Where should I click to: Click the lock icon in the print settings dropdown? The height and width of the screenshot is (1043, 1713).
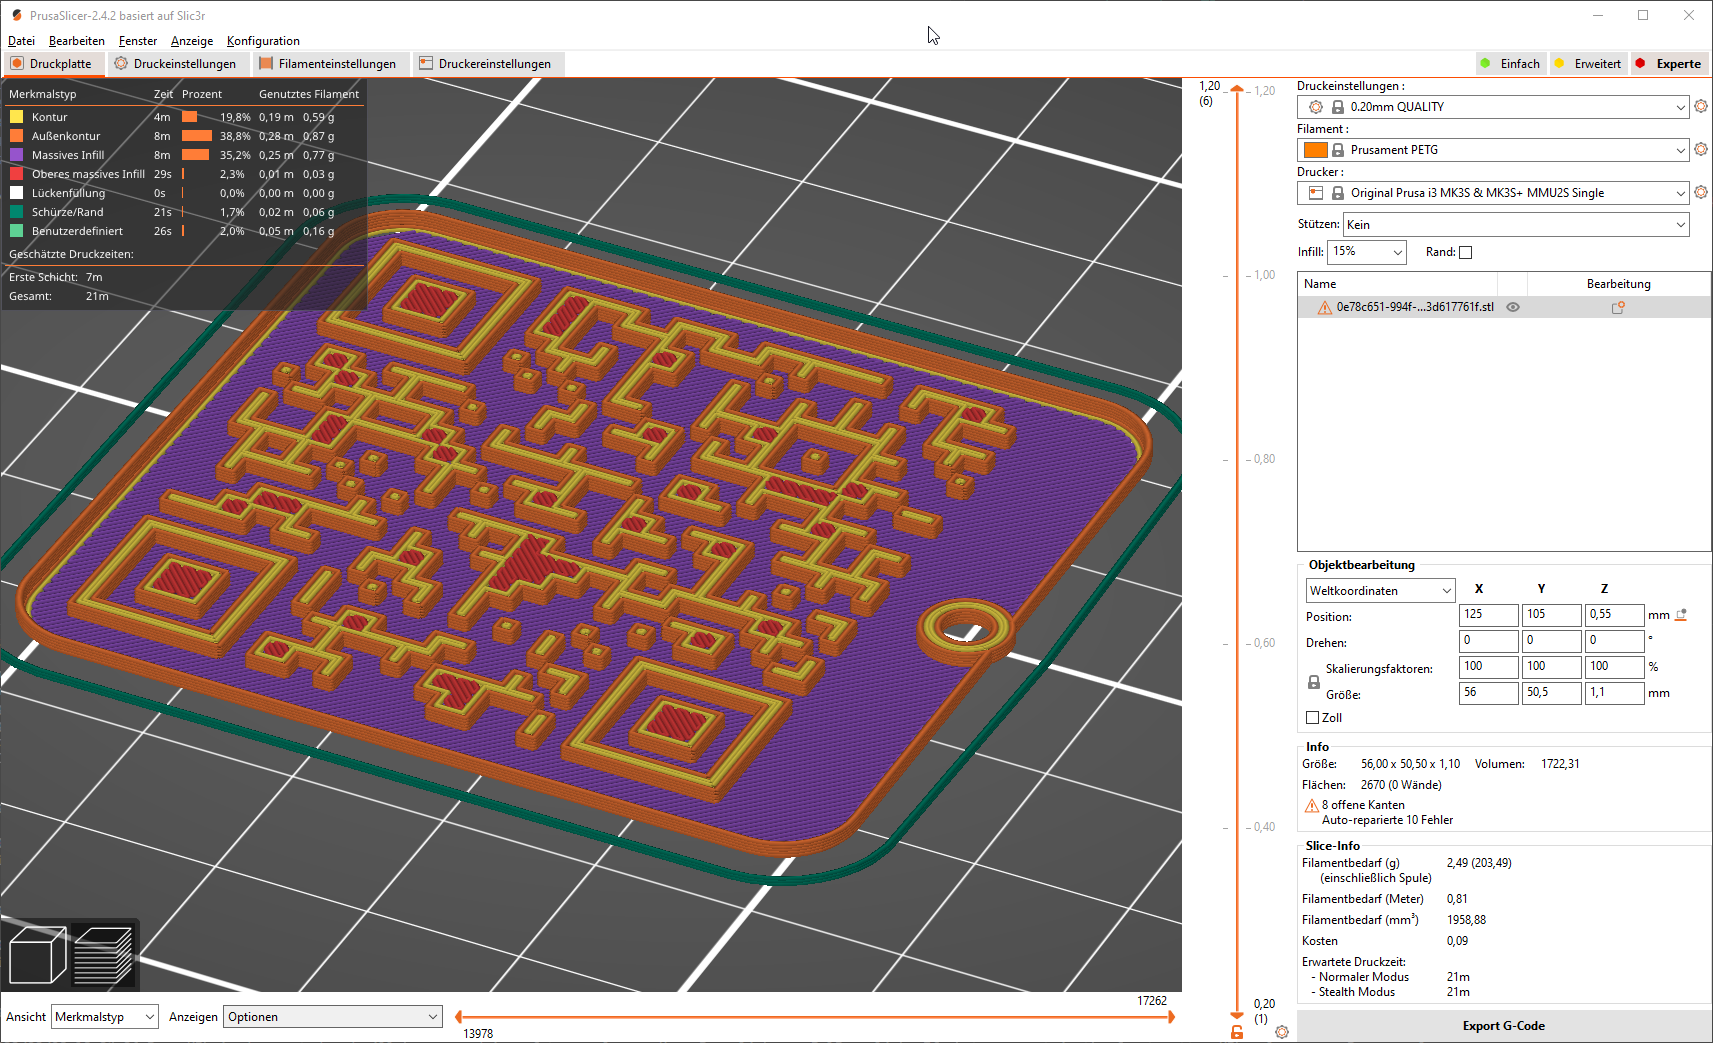pyautogui.click(x=1337, y=107)
